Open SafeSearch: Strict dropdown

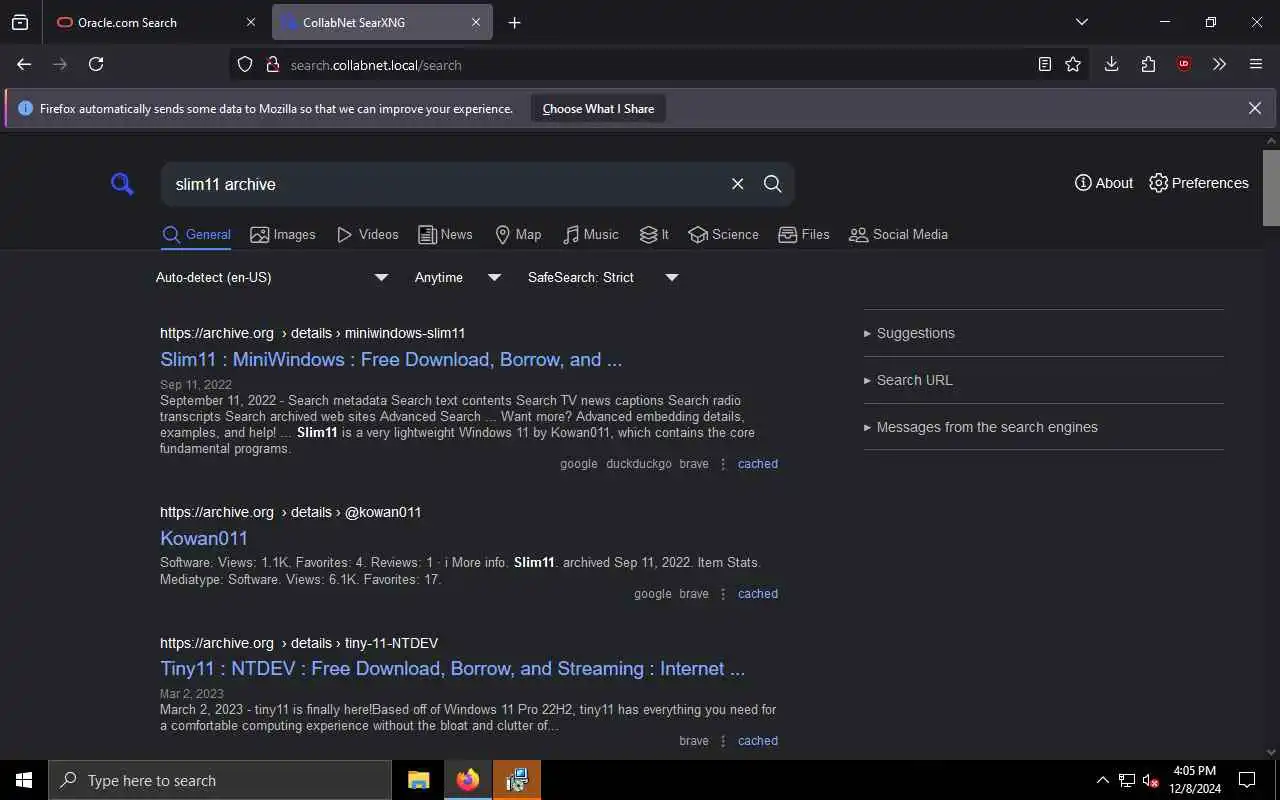(x=603, y=277)
